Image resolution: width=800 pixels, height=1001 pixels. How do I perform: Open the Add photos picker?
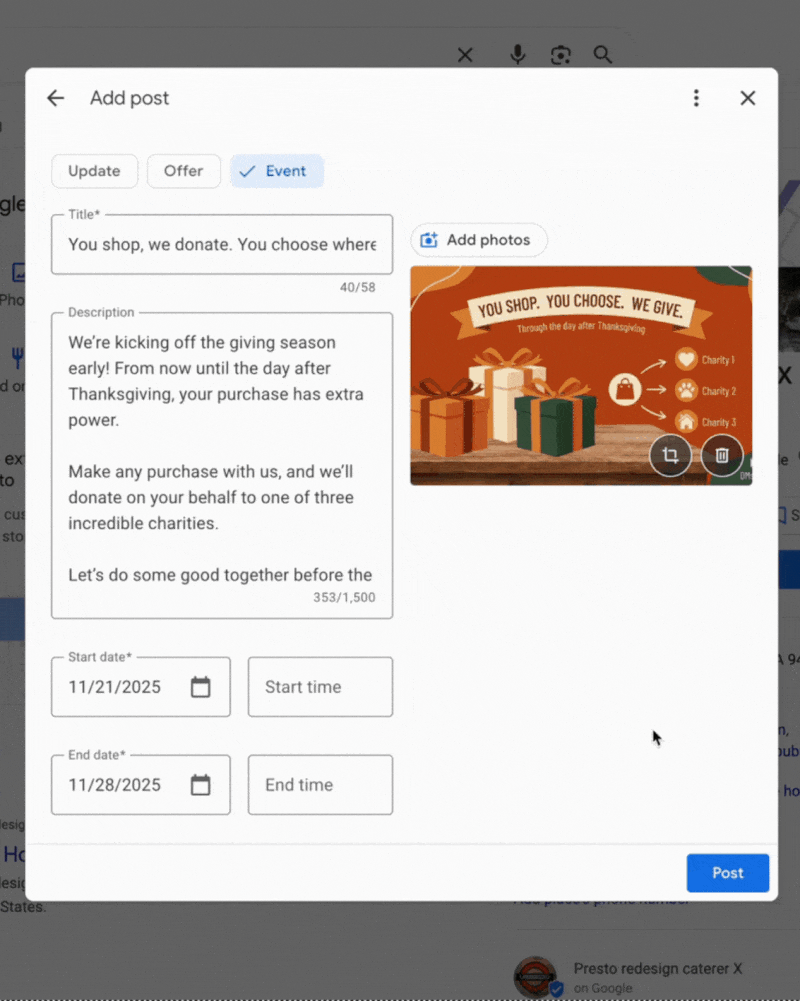click(478, 240)
